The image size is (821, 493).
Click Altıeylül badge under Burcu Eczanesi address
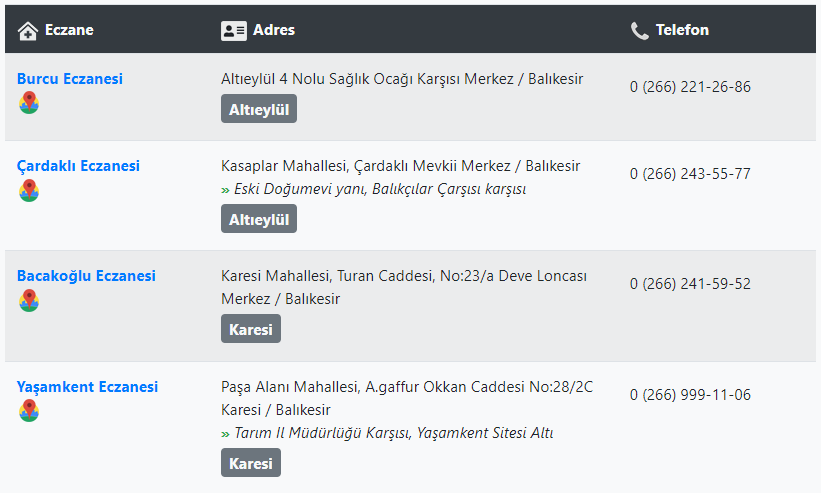[259, 109]
